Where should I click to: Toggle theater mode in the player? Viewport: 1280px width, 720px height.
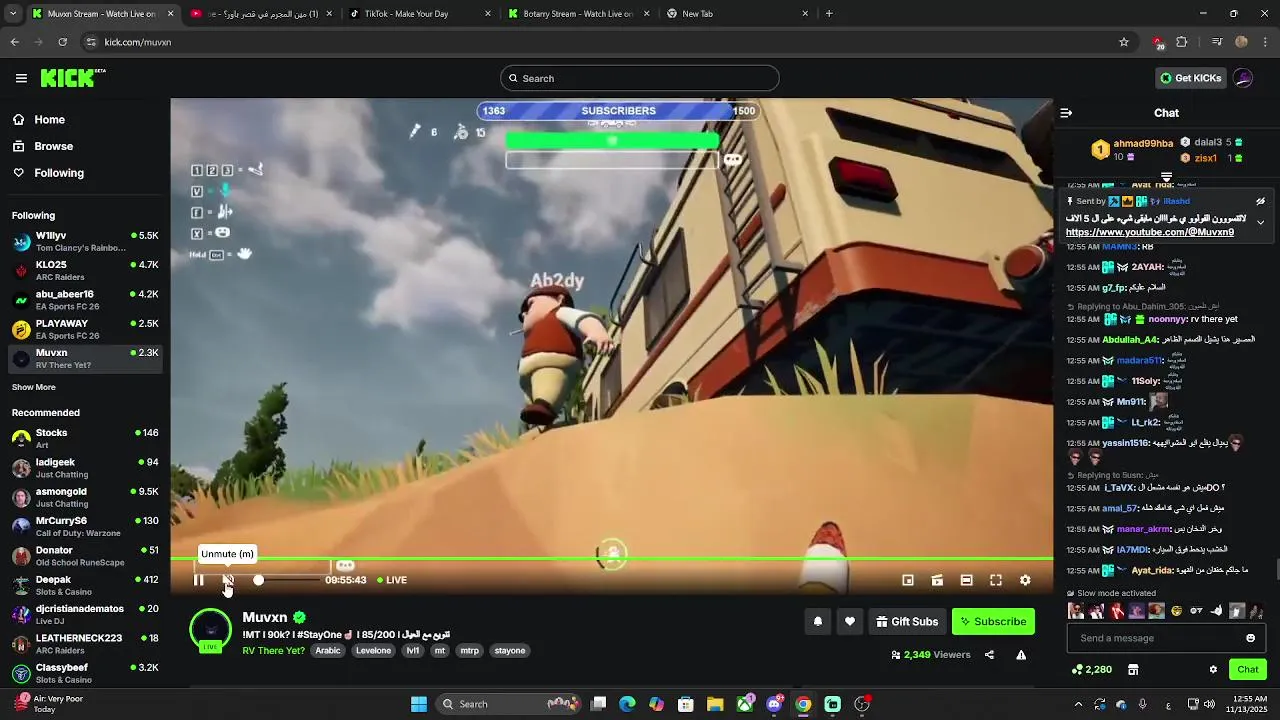click(x=966, y=580)
